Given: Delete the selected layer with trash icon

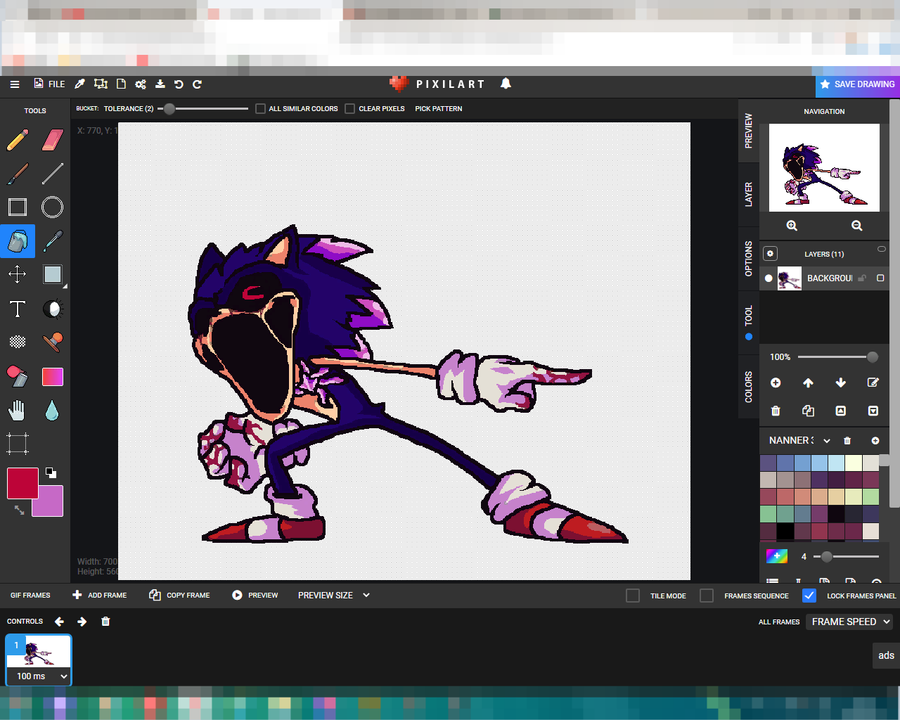Looking at the screenshot, I should pyautogui.click(x=775, y=411).
